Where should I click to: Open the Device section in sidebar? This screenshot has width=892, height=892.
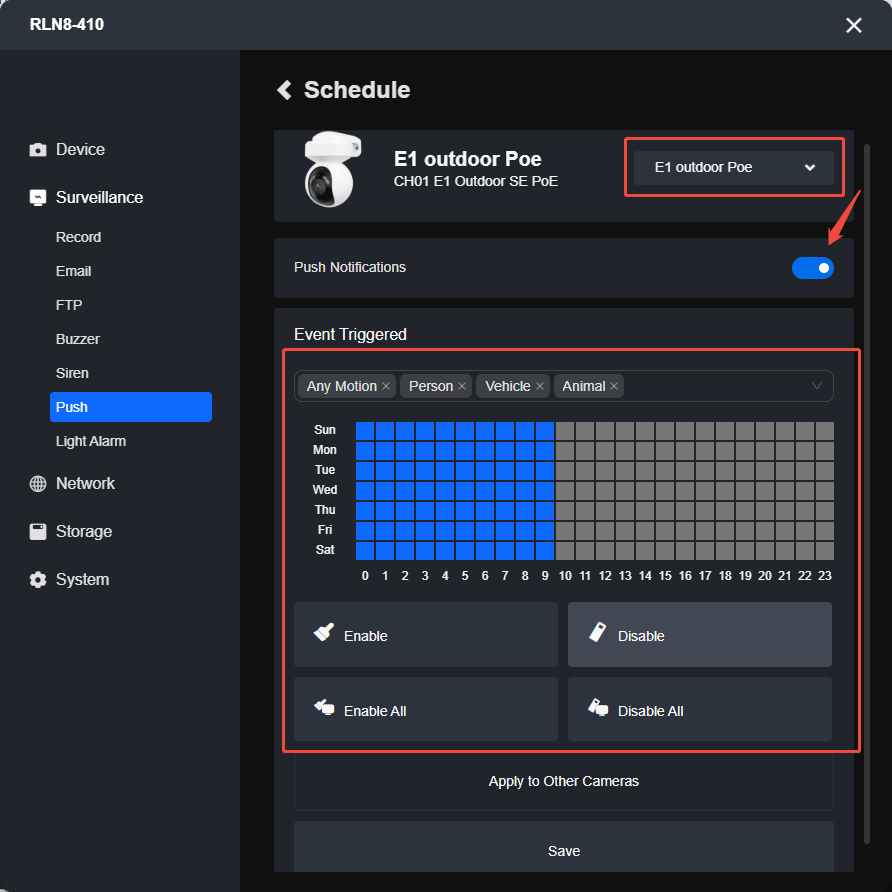(x=80, y=150)
